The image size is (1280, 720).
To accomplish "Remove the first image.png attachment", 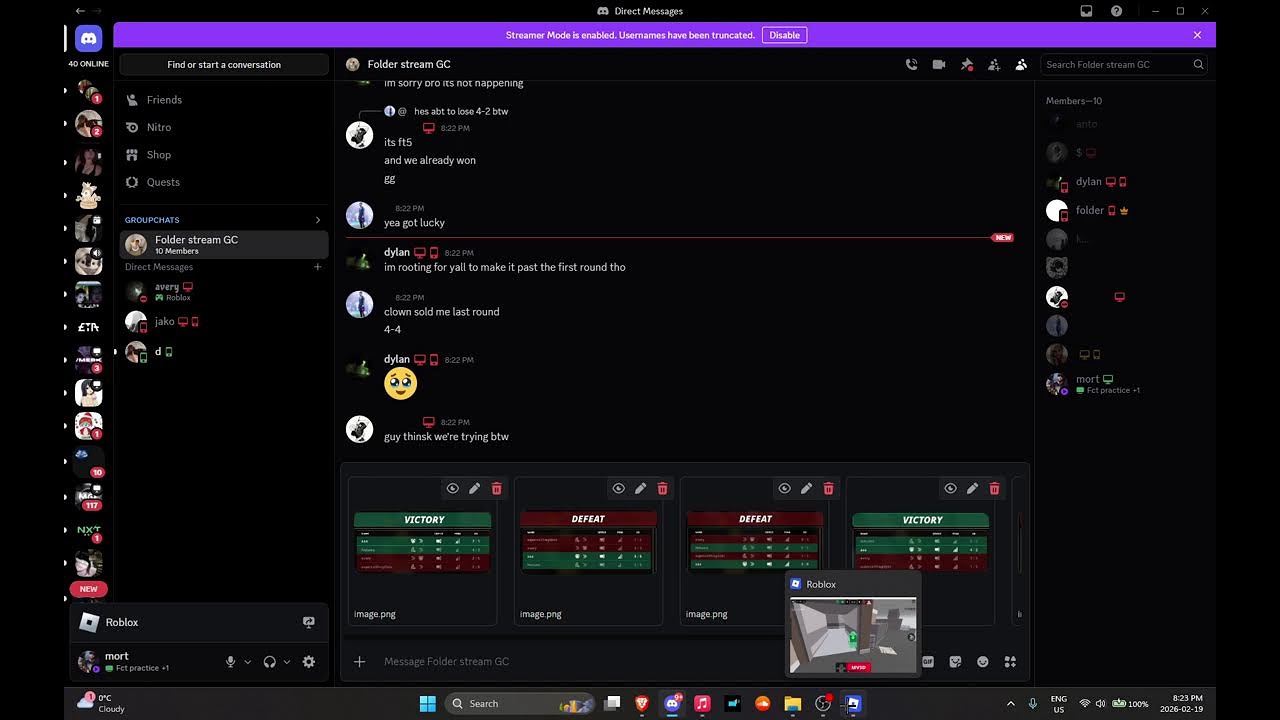I will coord(497,489).
